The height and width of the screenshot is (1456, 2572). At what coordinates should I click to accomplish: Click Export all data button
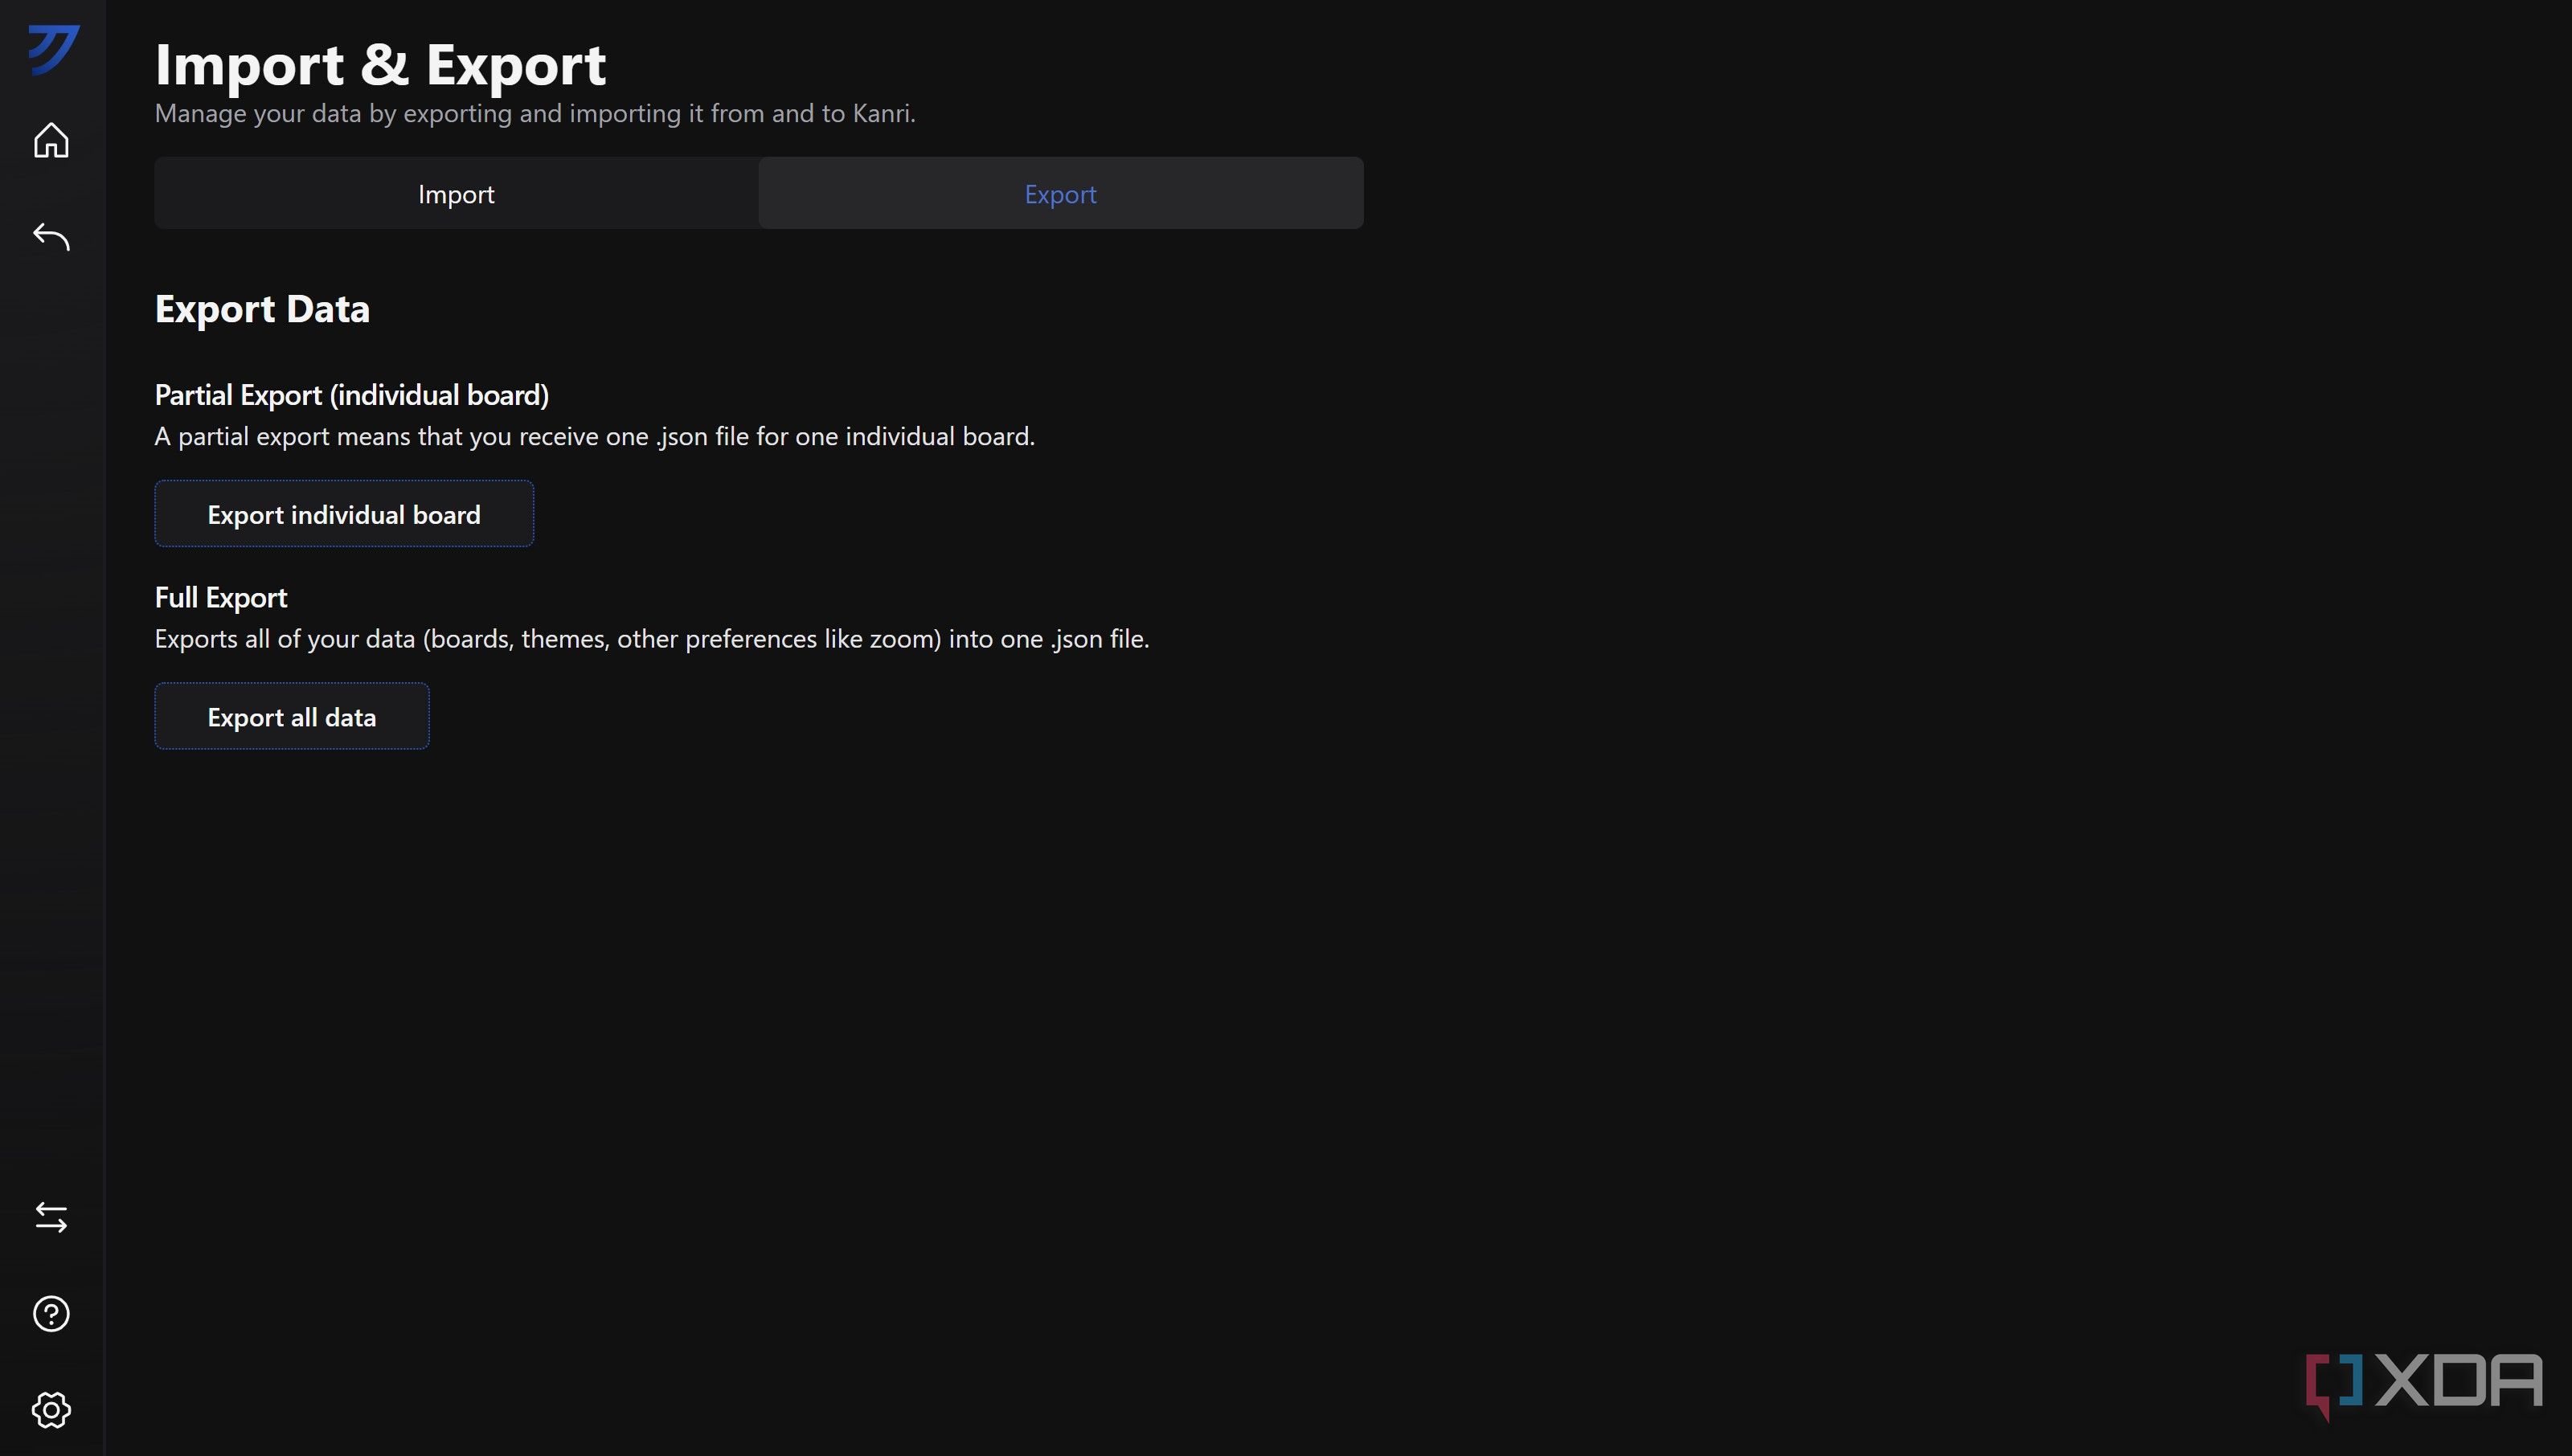point(292,716)
